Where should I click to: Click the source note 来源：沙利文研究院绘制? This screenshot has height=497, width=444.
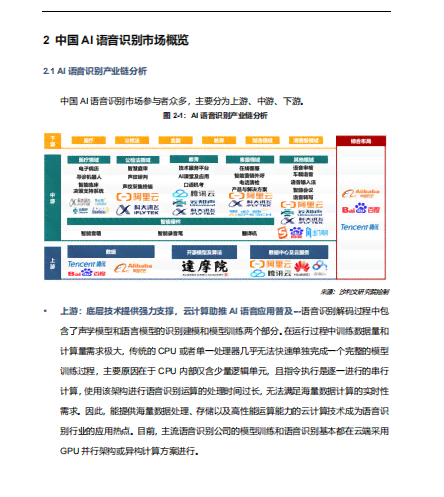pyautogui.click(x=354, y=292)
